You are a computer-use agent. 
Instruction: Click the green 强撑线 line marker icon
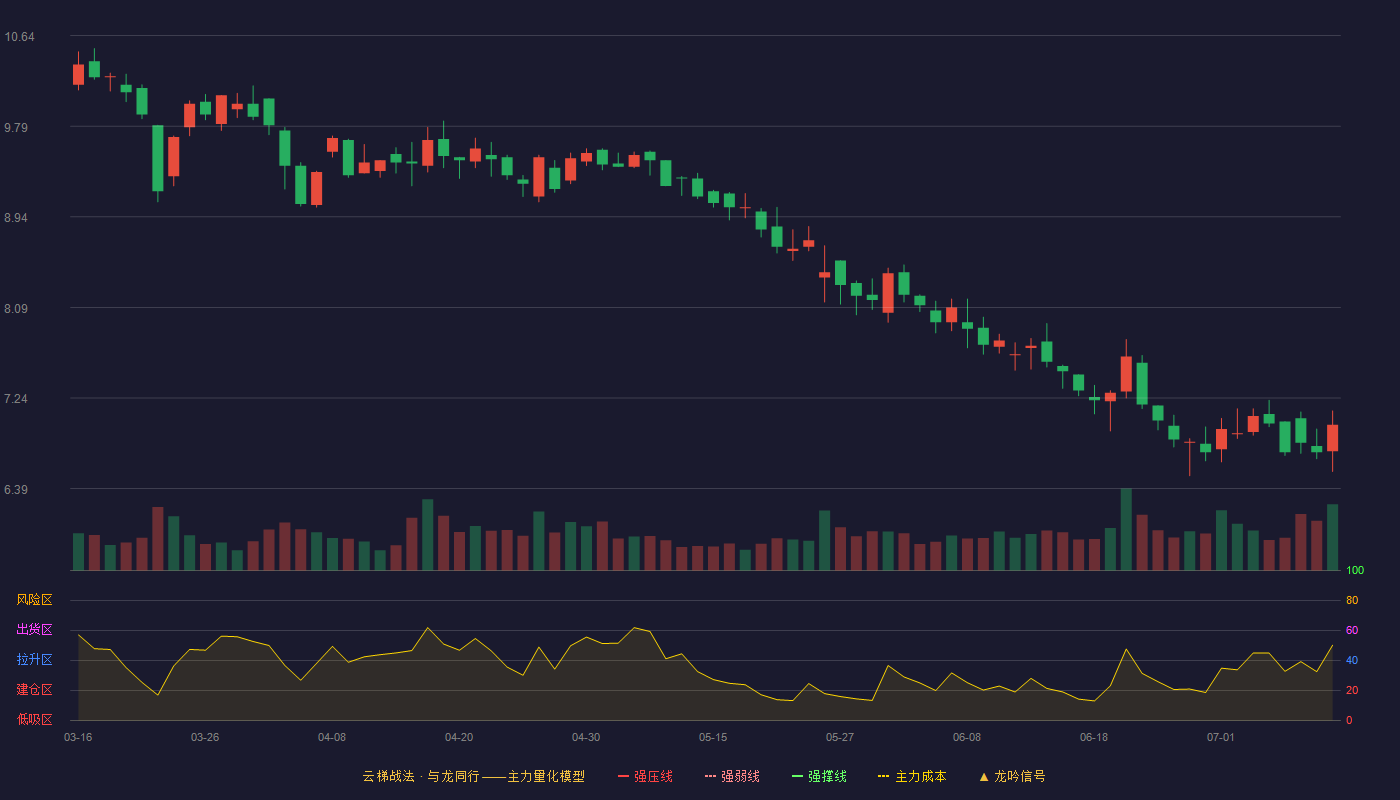tap(797, 776)
